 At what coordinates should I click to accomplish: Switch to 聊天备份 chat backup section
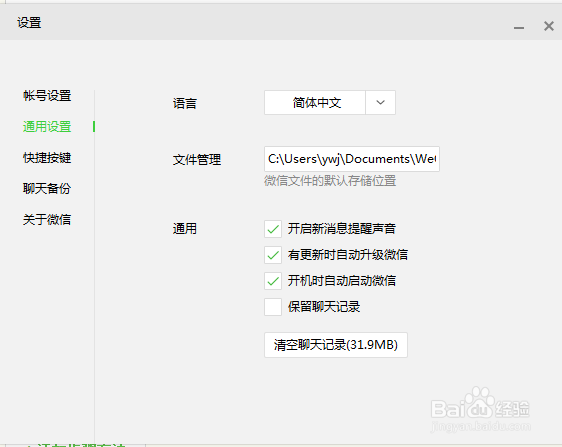point(47,189)
